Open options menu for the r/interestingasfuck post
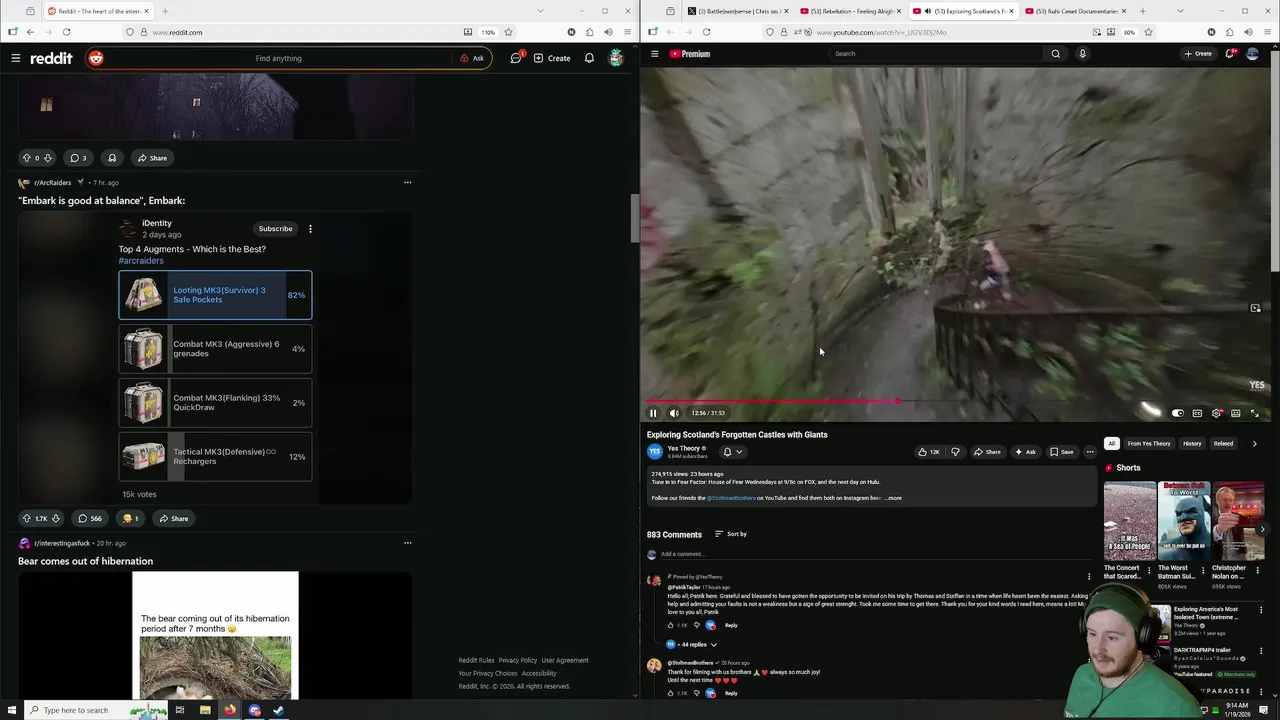The image size is (1280, 720). click(407, 543)
